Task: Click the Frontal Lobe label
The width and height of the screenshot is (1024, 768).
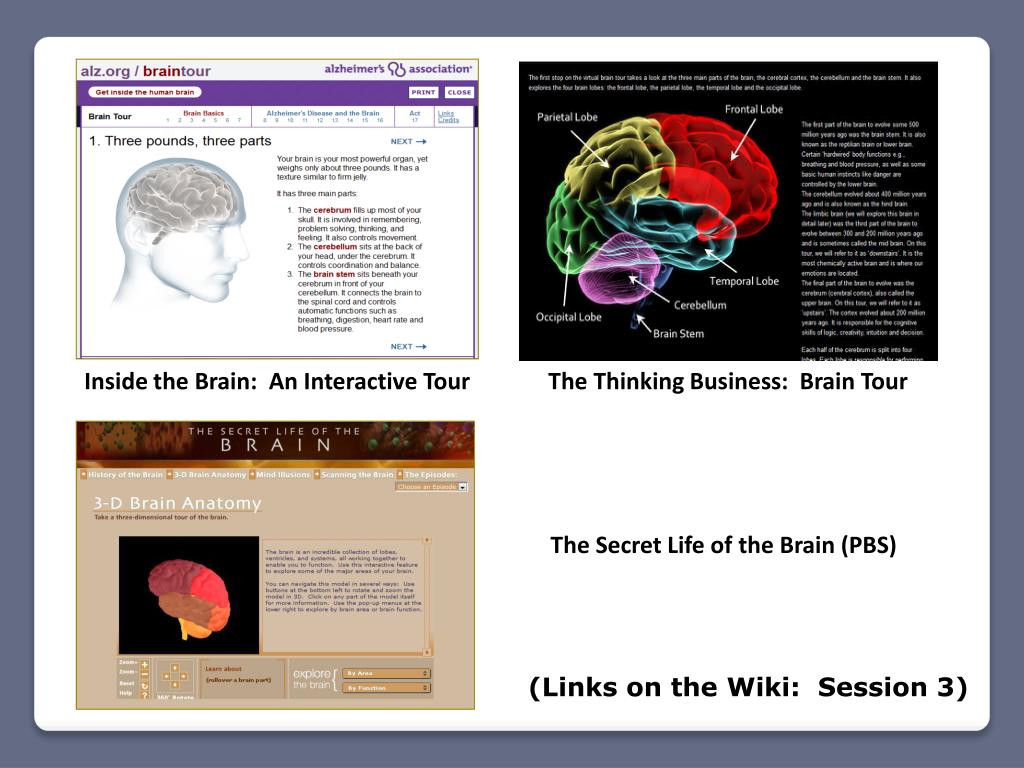Action: 754,109
